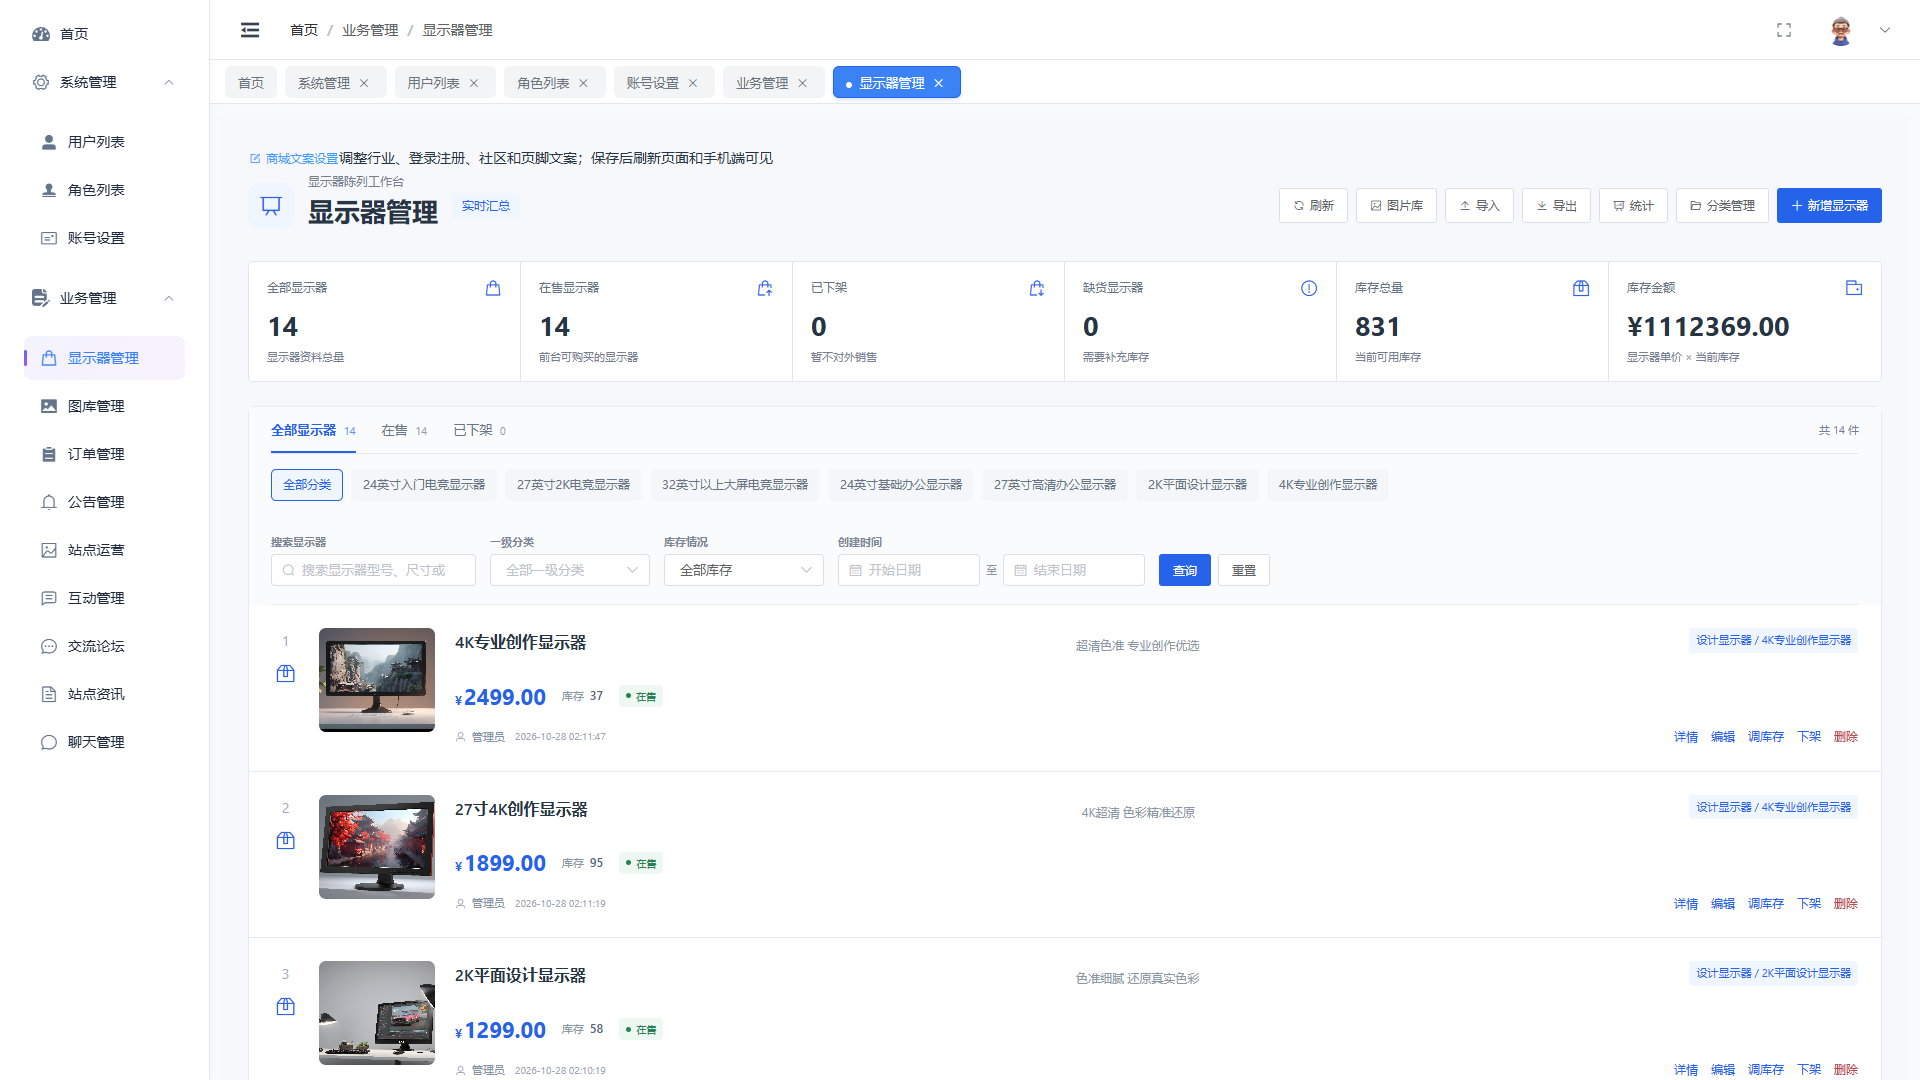This screenshot has height=1080, width=1920.
Task: Click the 库存总量 card icon
Action: click(x=1581, y=288)
